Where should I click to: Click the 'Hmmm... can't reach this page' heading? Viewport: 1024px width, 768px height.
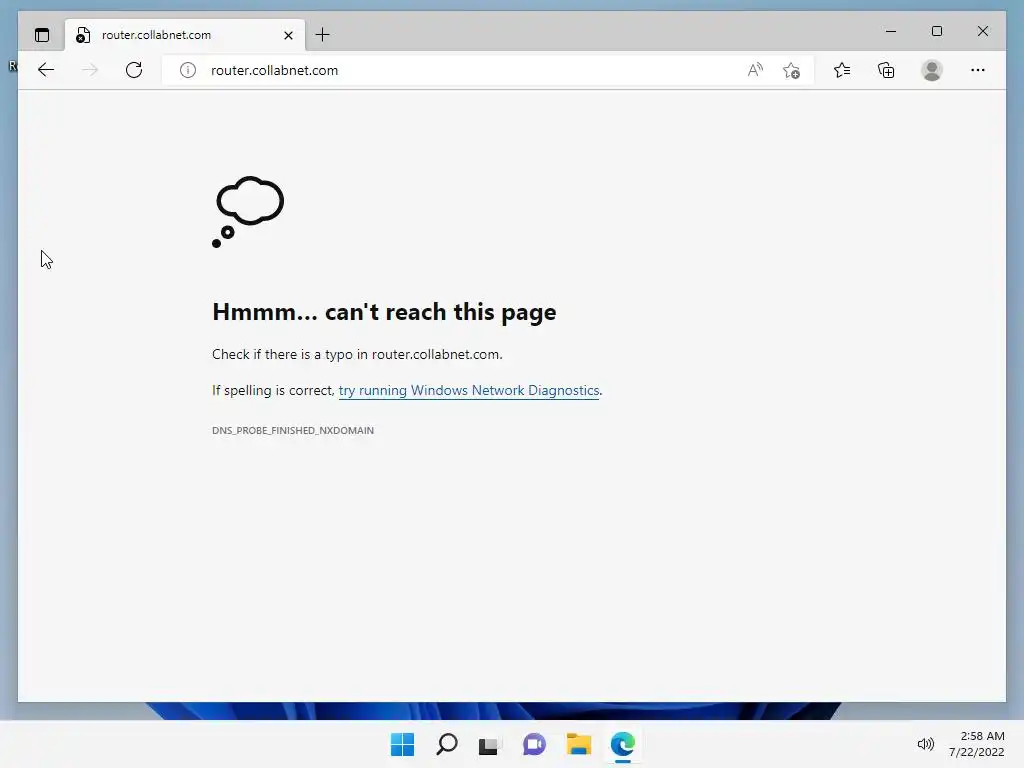(384, 312)
